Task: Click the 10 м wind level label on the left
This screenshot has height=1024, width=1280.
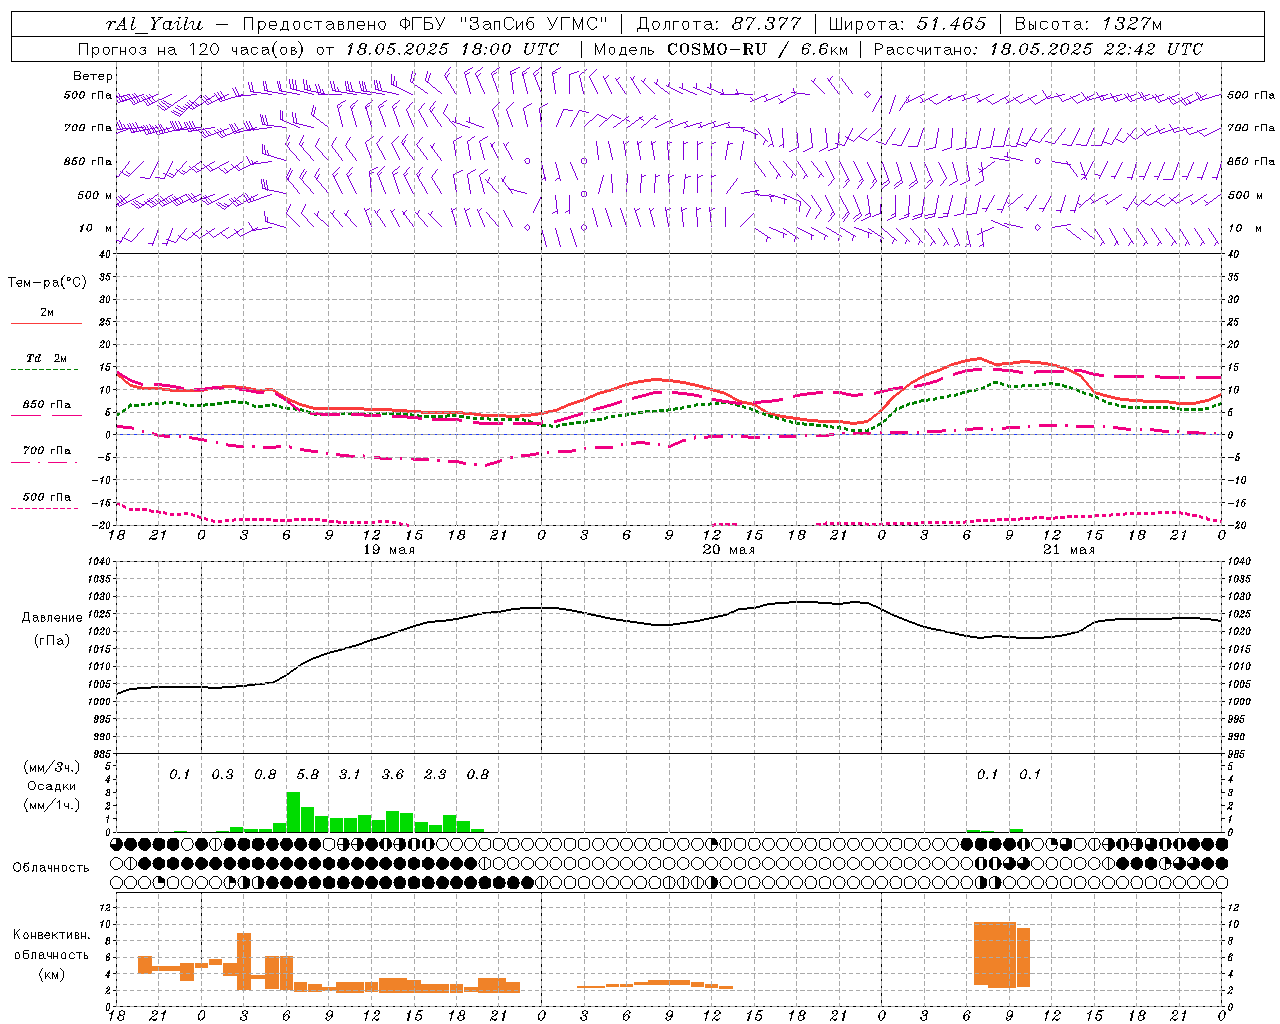Action: 95,228
